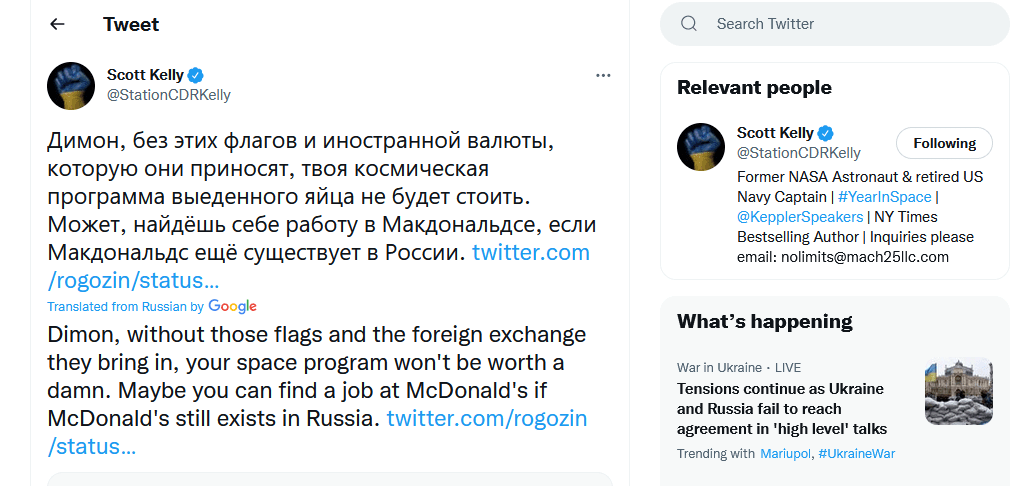
Task: Click Scott Kelly name in Relevant people
Action: 775,133
